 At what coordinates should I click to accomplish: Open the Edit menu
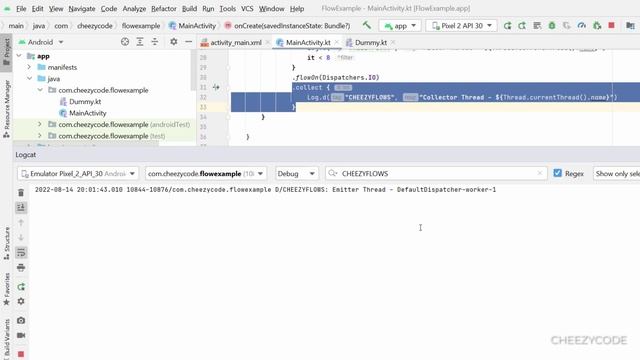[37, 9]
